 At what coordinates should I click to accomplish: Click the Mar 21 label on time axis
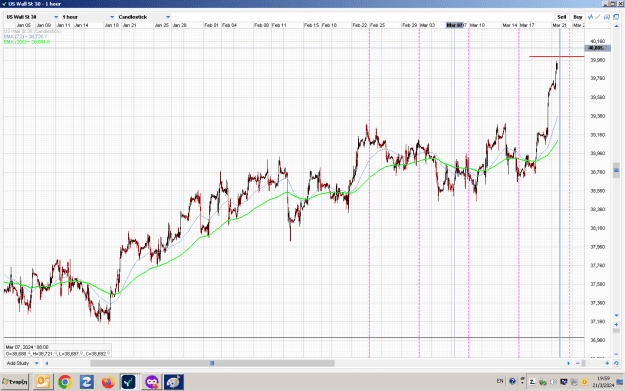click(x=559, y=25)
